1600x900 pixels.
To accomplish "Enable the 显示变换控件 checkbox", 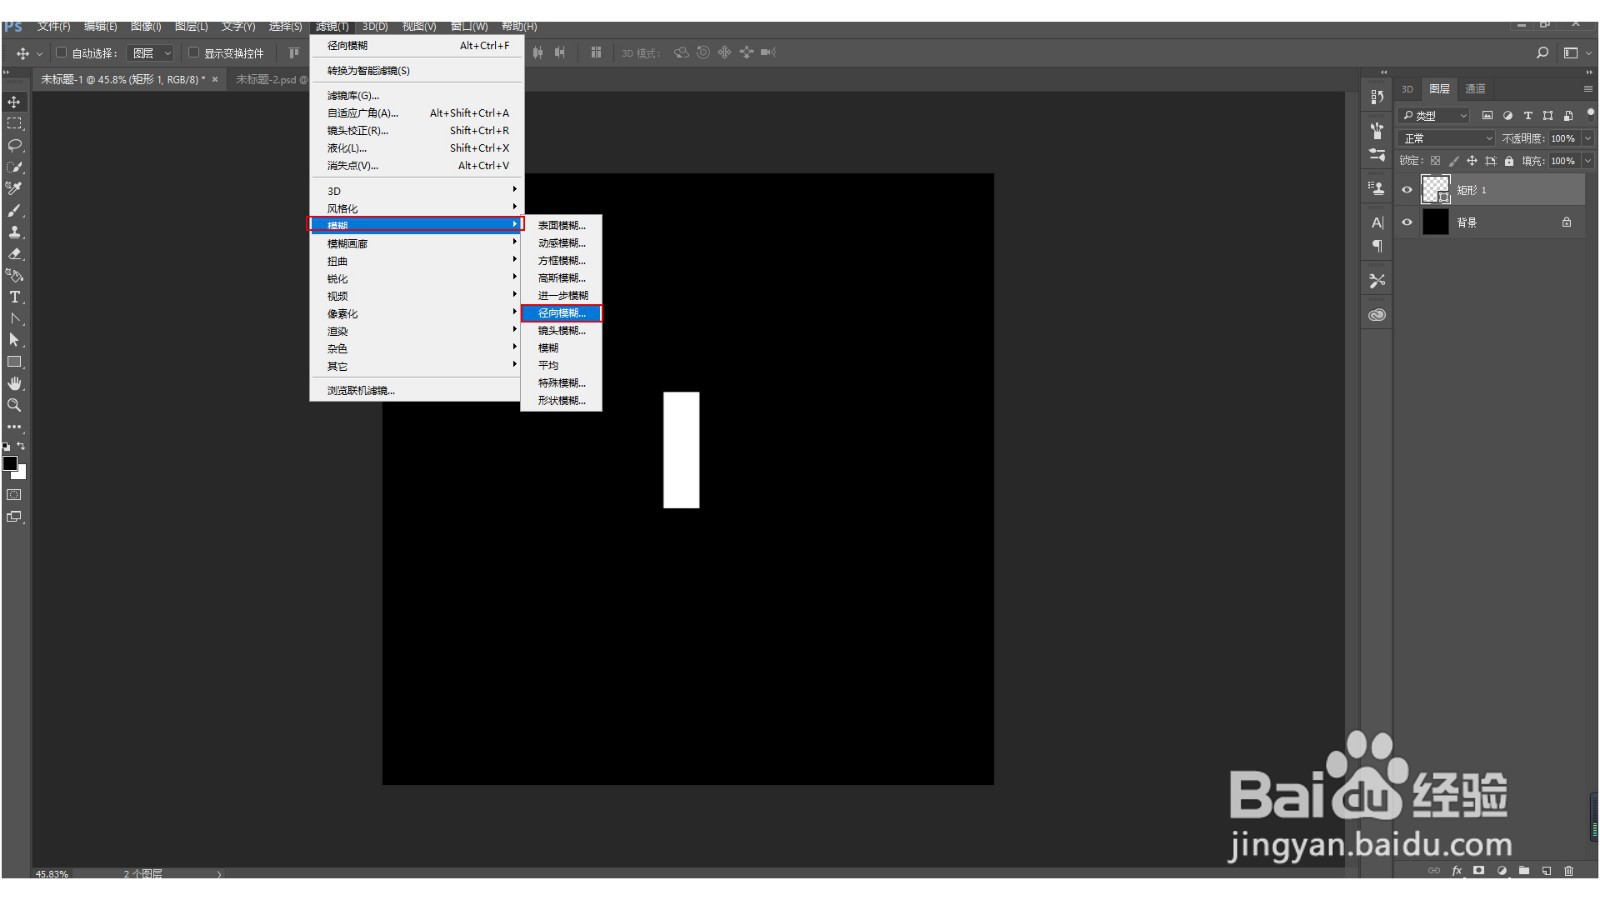I will point(194,53).
